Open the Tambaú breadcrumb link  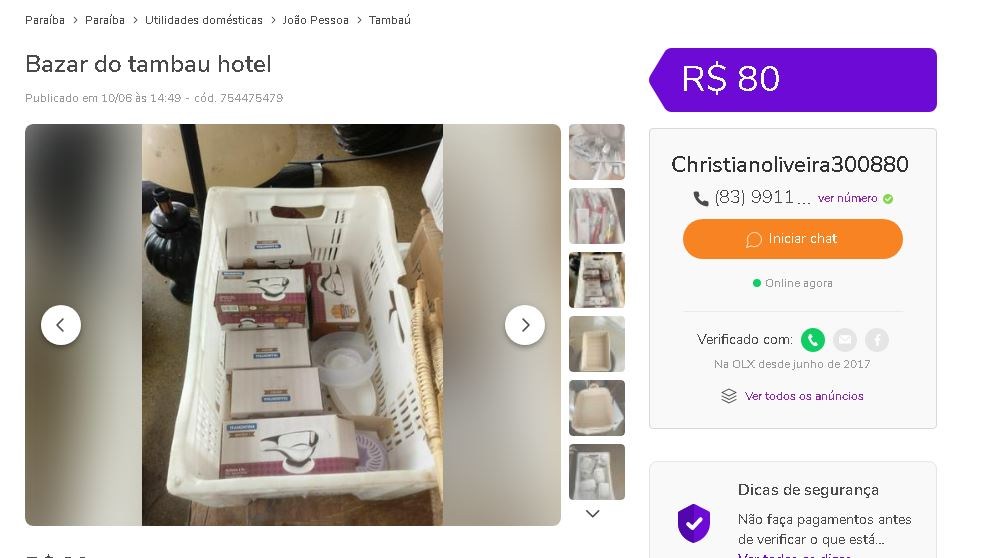pos(390,20)
